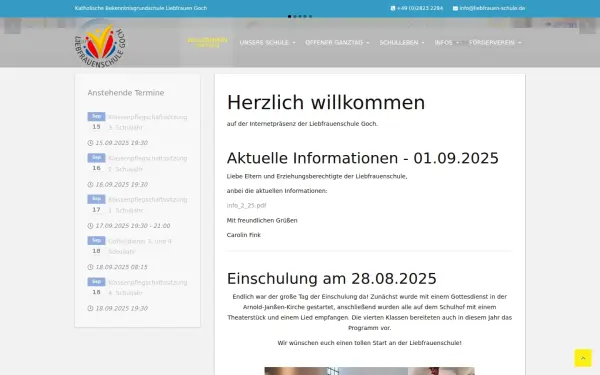Open Klassenpflegschaftssitzung 4. Schuljahr event
The width and height of the screenshot is (600, 375).
click(147, 287)
